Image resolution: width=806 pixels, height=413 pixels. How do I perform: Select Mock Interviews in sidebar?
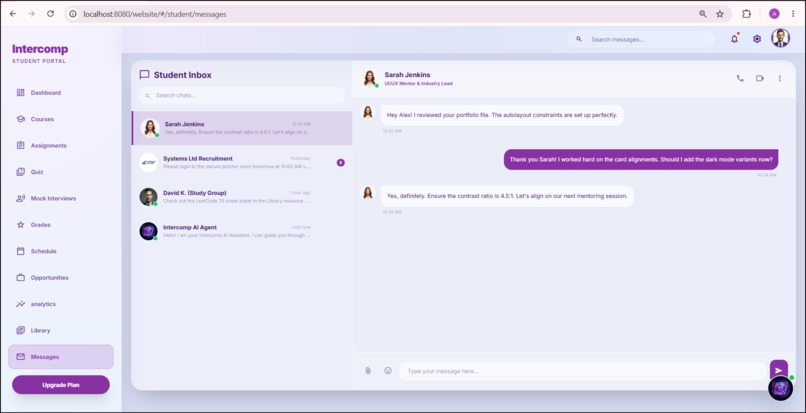(61, 198)
